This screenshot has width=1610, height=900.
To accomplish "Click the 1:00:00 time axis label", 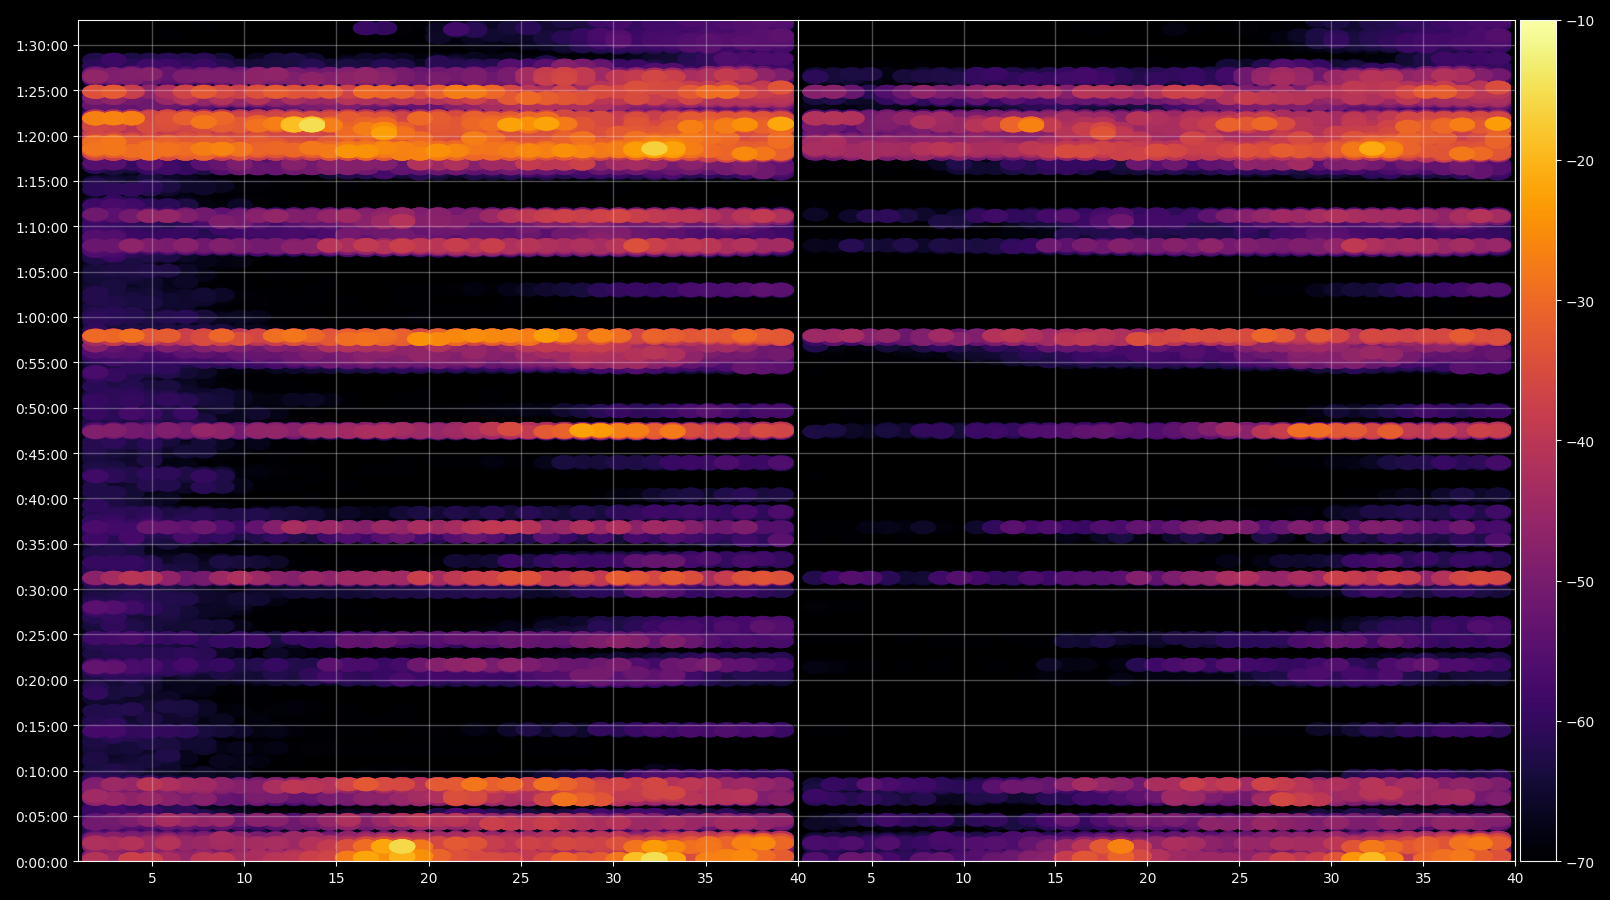I will coord(42,318).
